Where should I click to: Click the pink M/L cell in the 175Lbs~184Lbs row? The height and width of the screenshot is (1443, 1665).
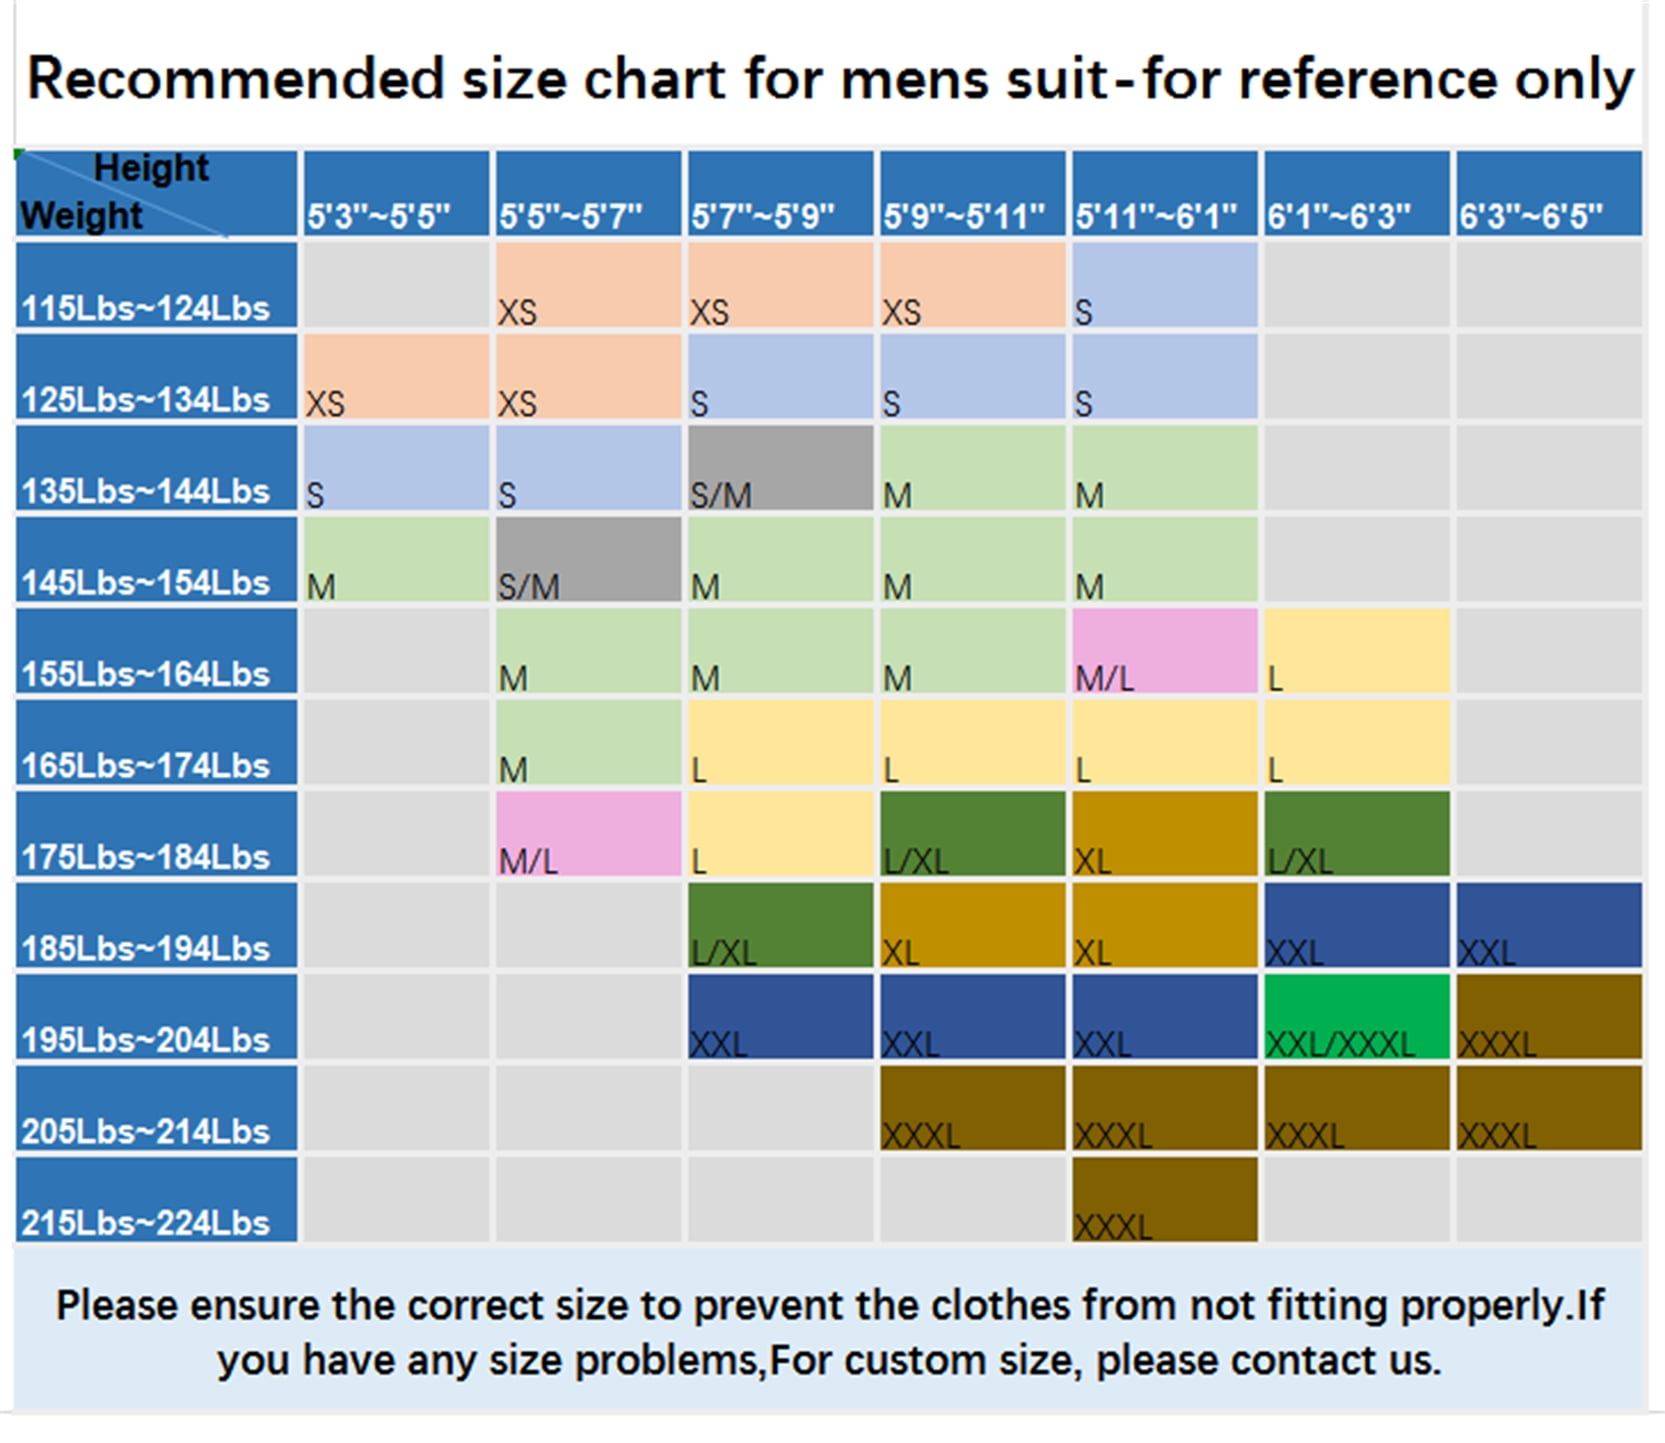588,834
